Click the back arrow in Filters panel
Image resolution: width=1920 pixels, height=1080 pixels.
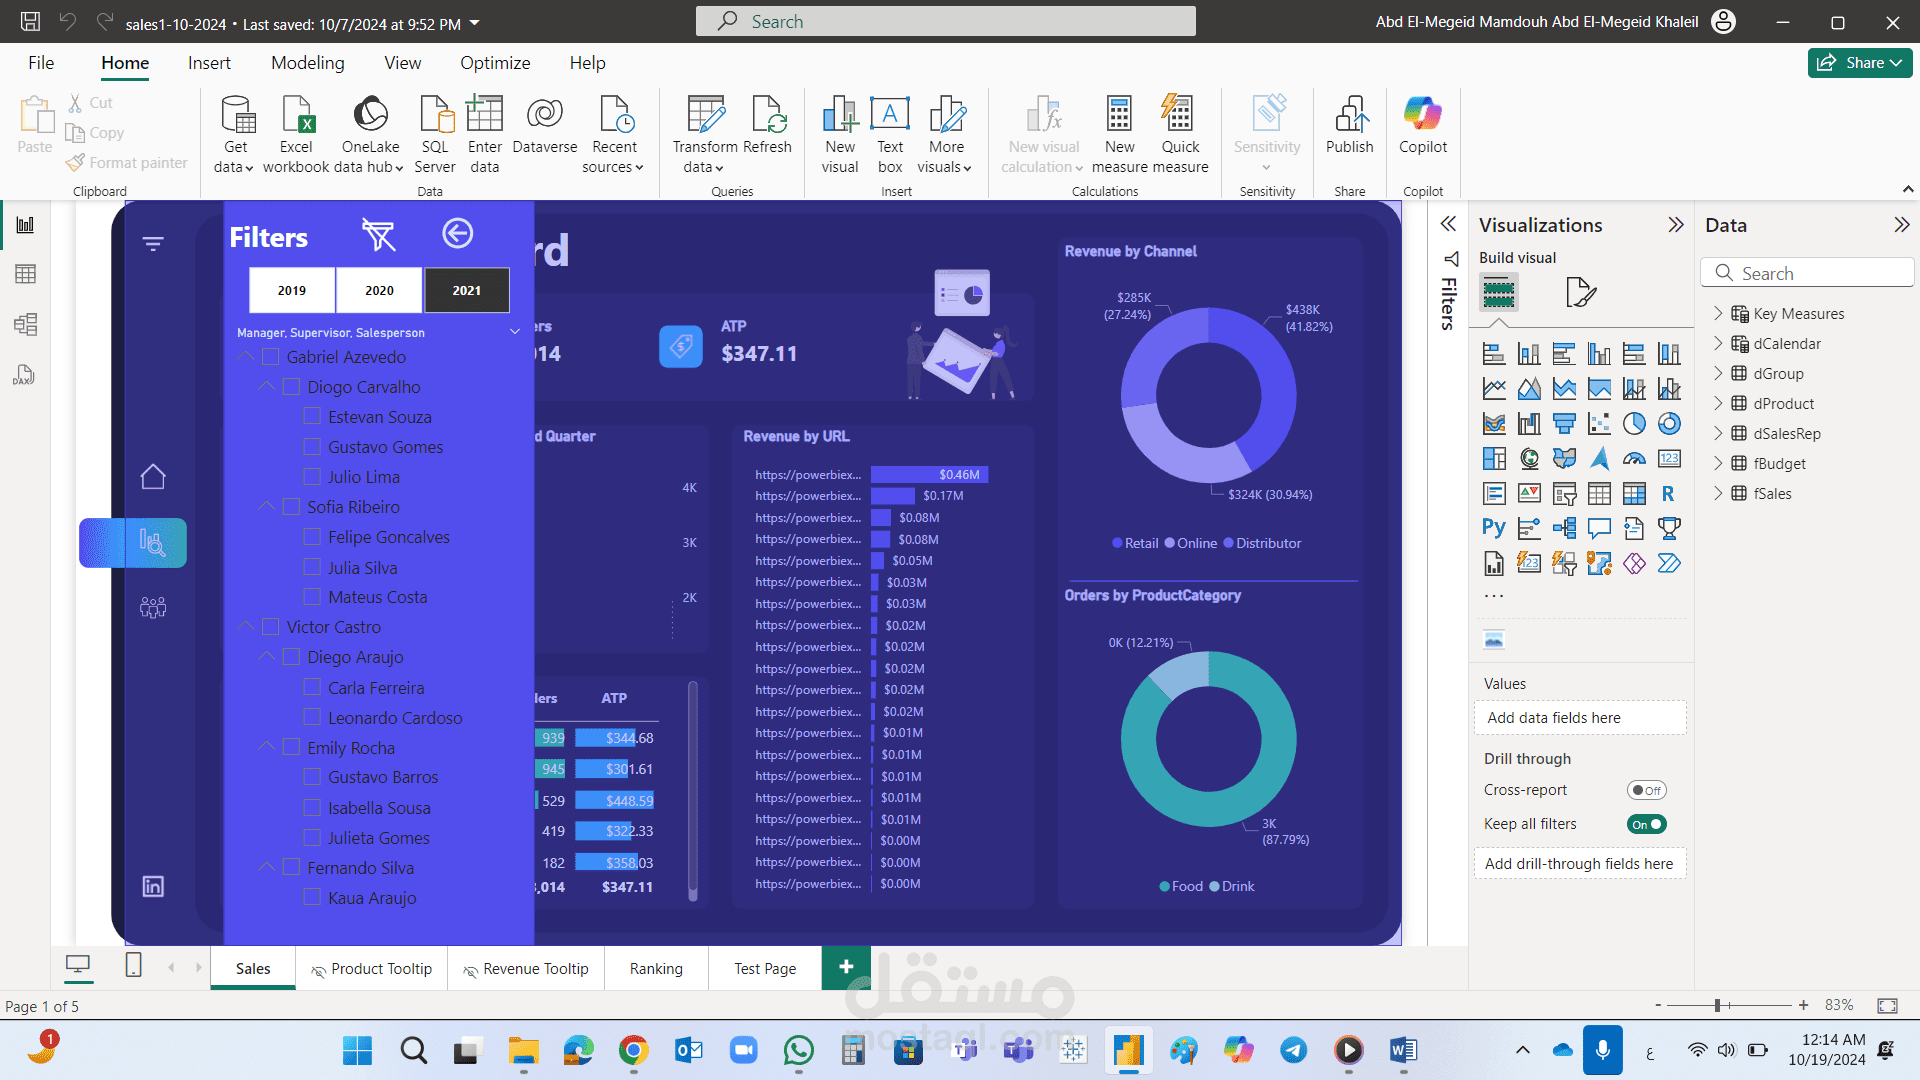coord(457,234)
